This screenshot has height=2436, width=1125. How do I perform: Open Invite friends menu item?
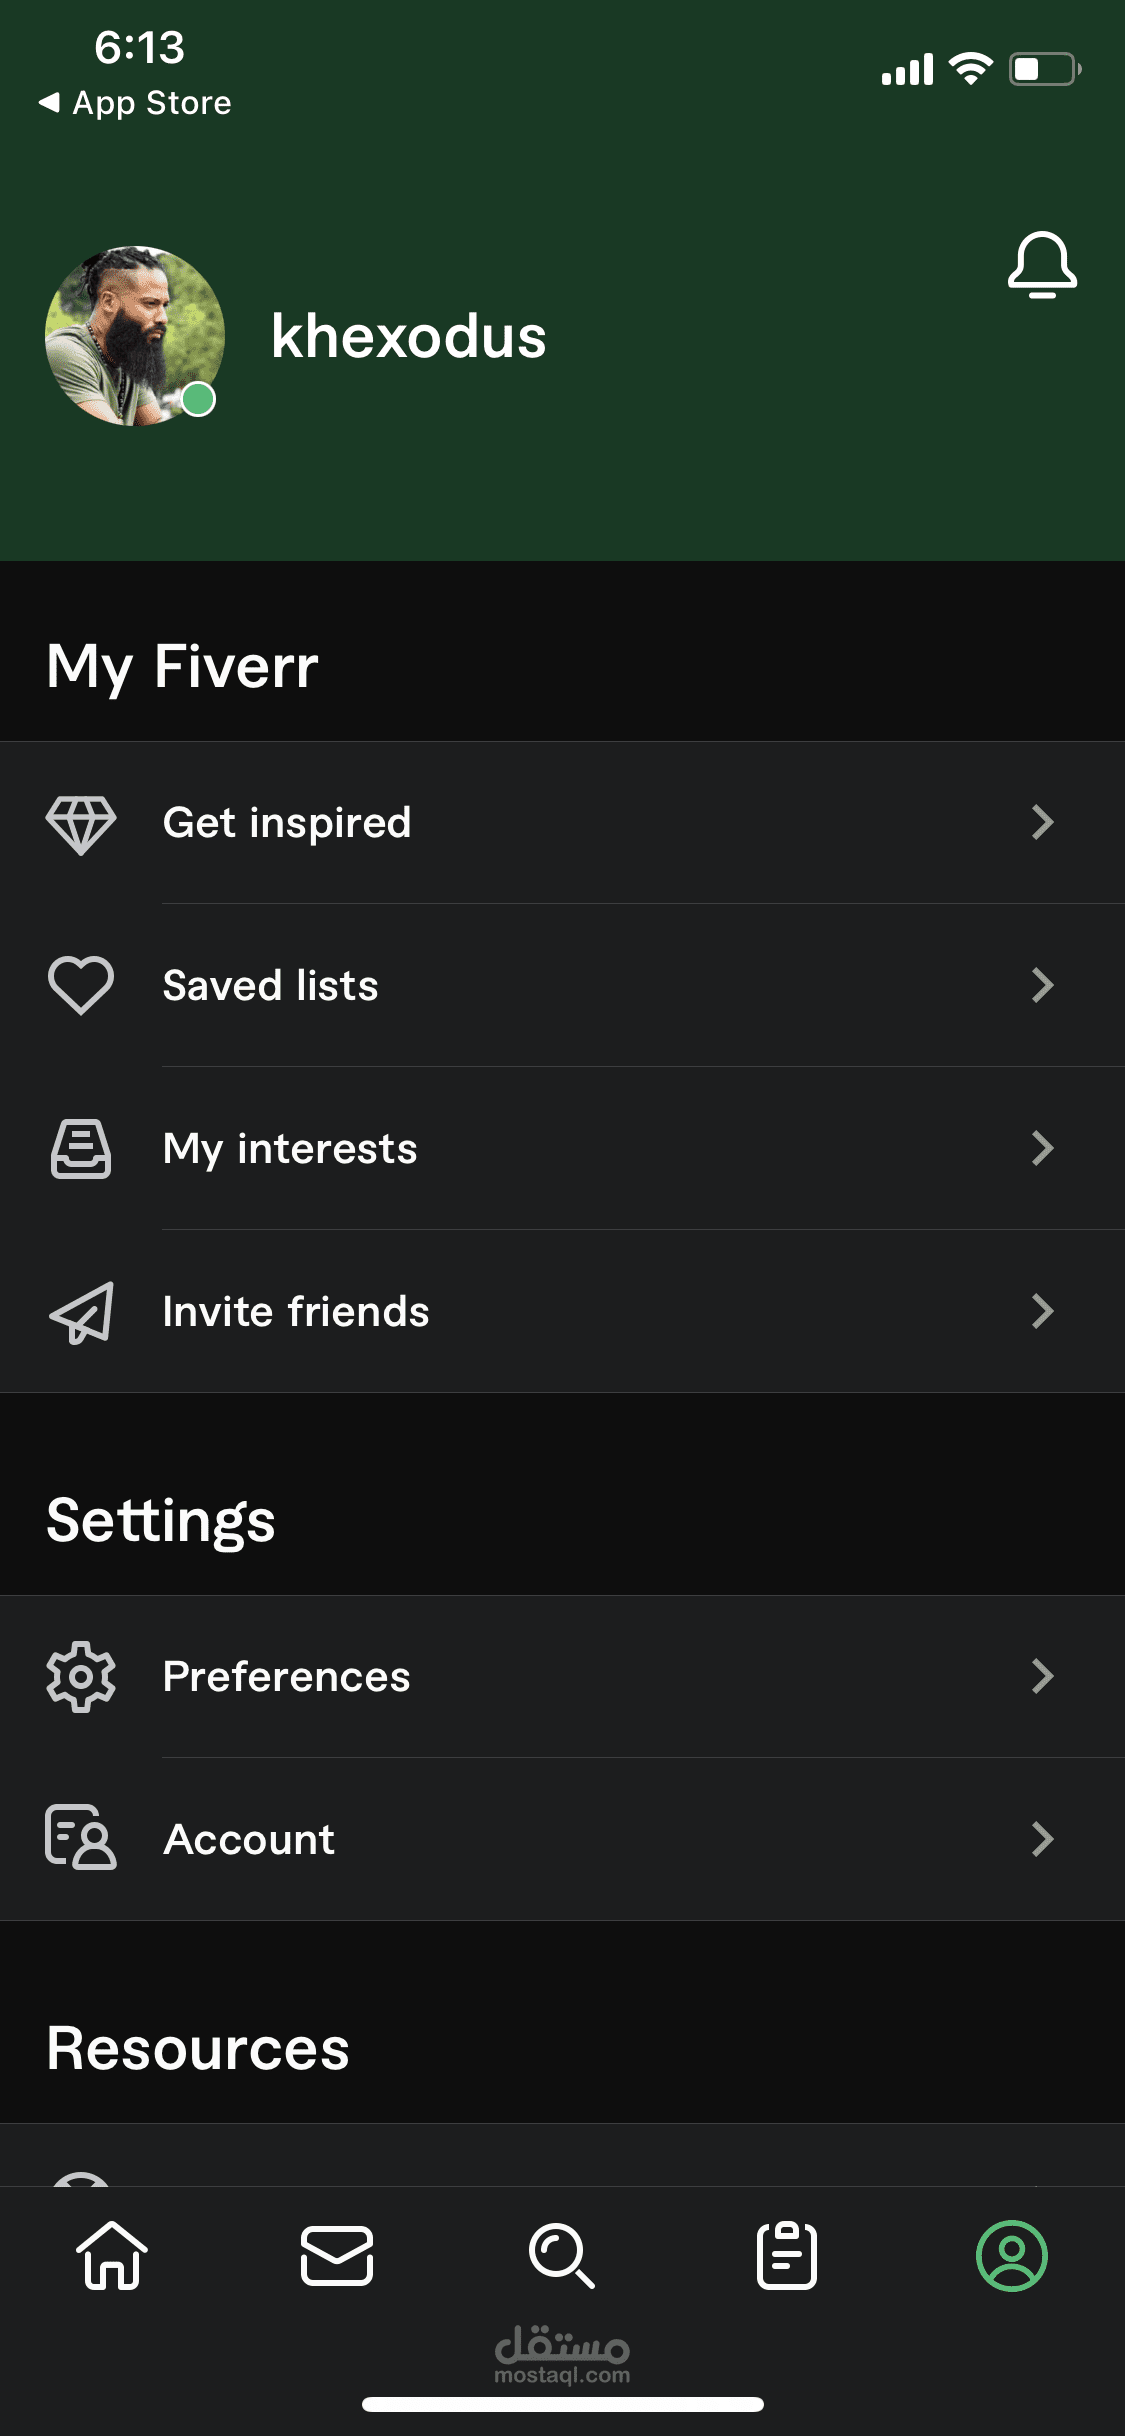562,1311
